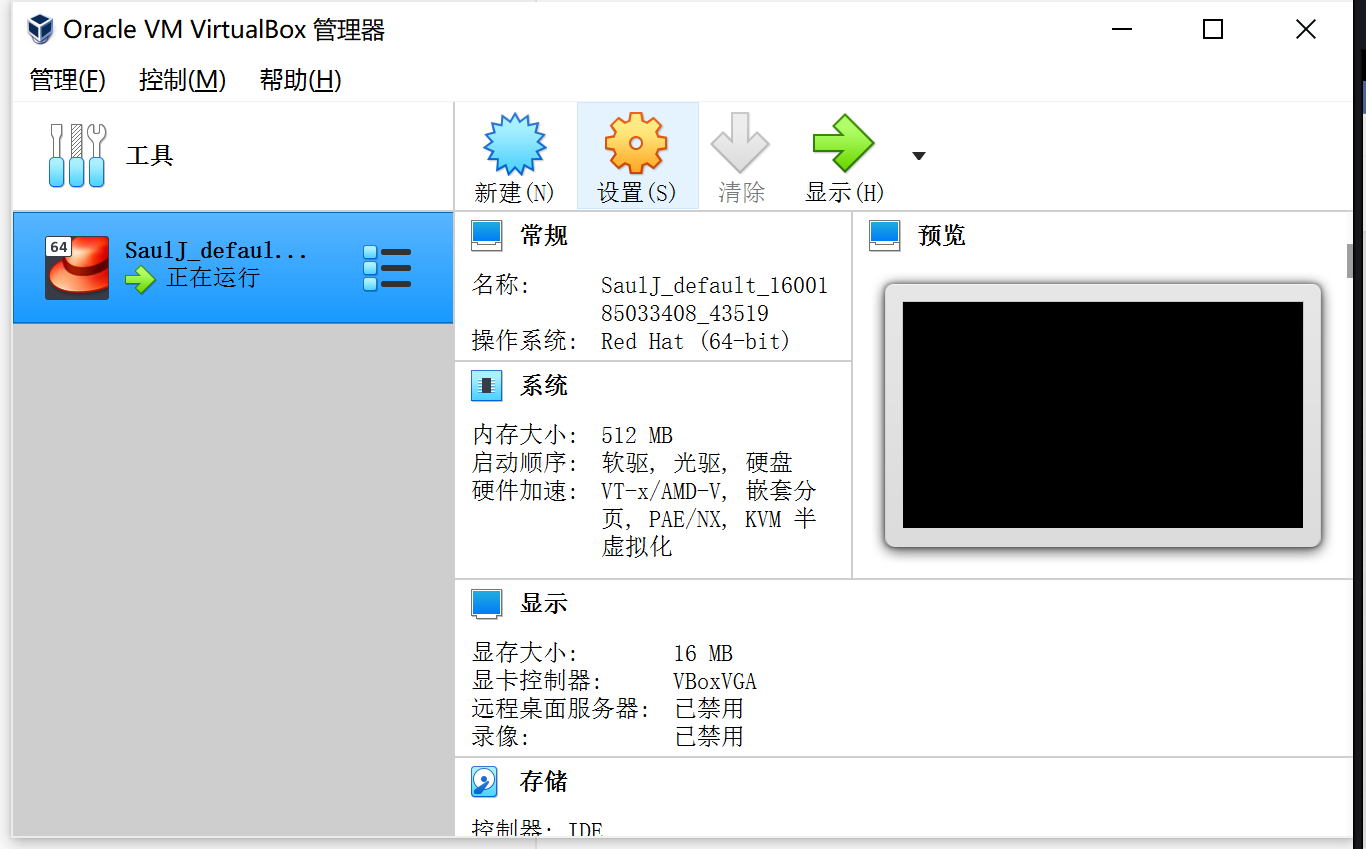Minimize the VirtualBox Manager window
The height and width of the screenshot is (849, 1366).
1121,30
